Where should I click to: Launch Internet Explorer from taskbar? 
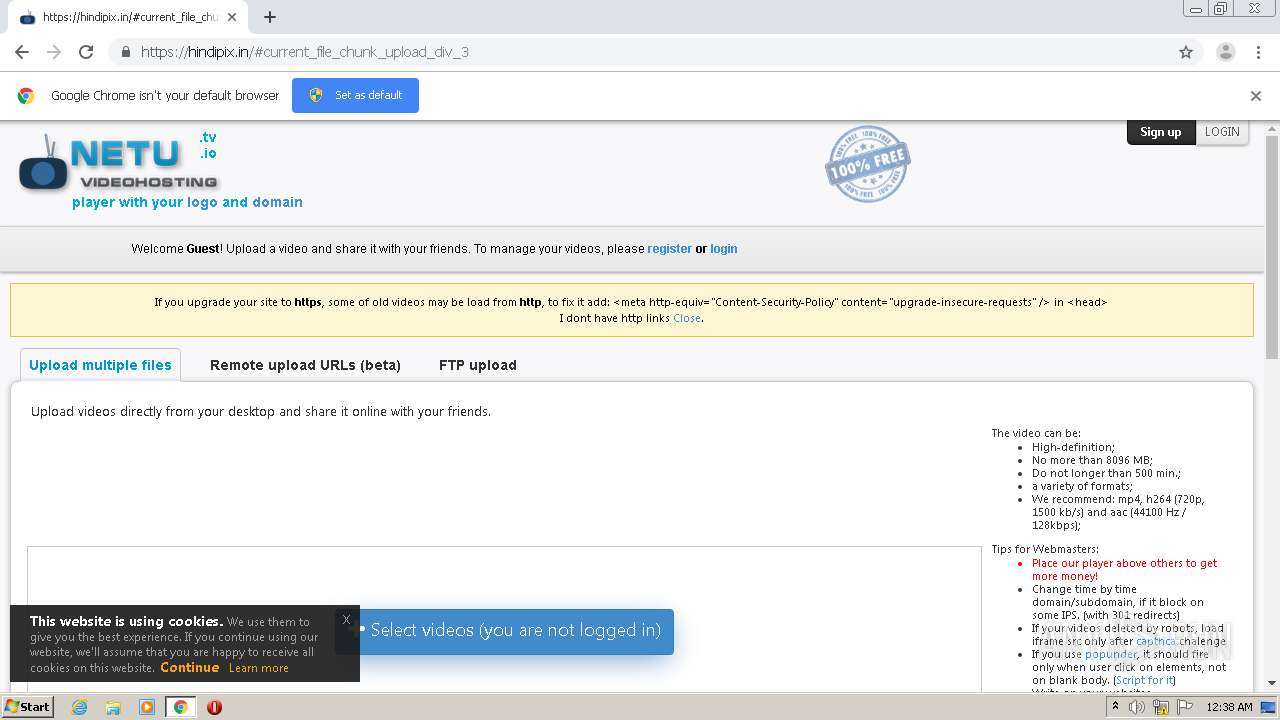(79, 707)
